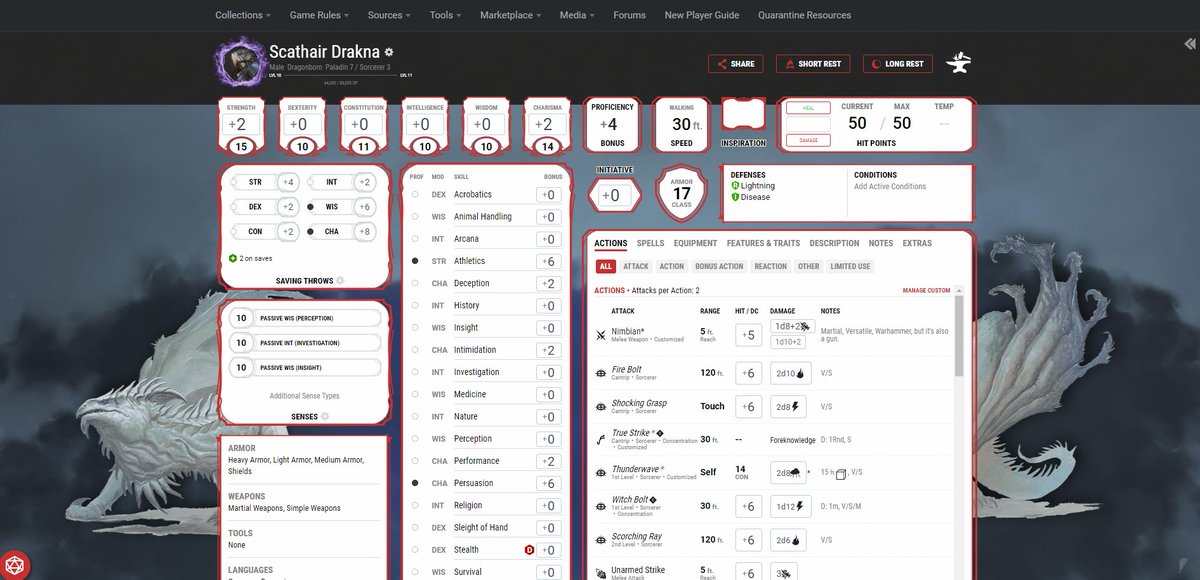Filter actions by Attack
The image size is (1200, 580).
tap(636, 267)
